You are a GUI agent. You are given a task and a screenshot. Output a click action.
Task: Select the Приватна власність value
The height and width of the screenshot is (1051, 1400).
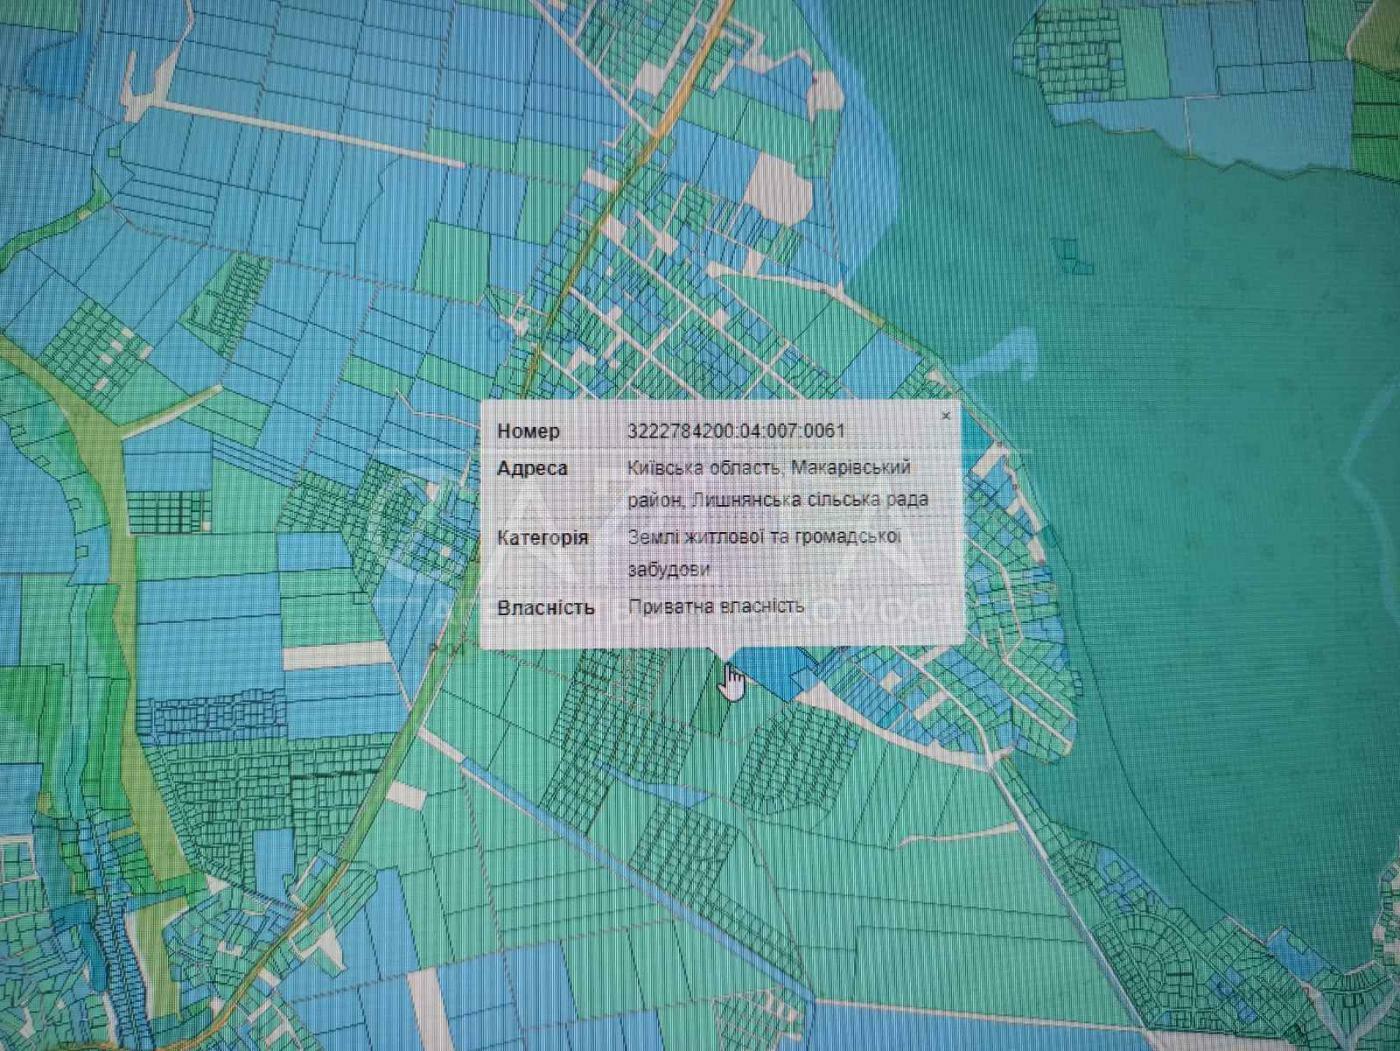(x=716, y=606)
